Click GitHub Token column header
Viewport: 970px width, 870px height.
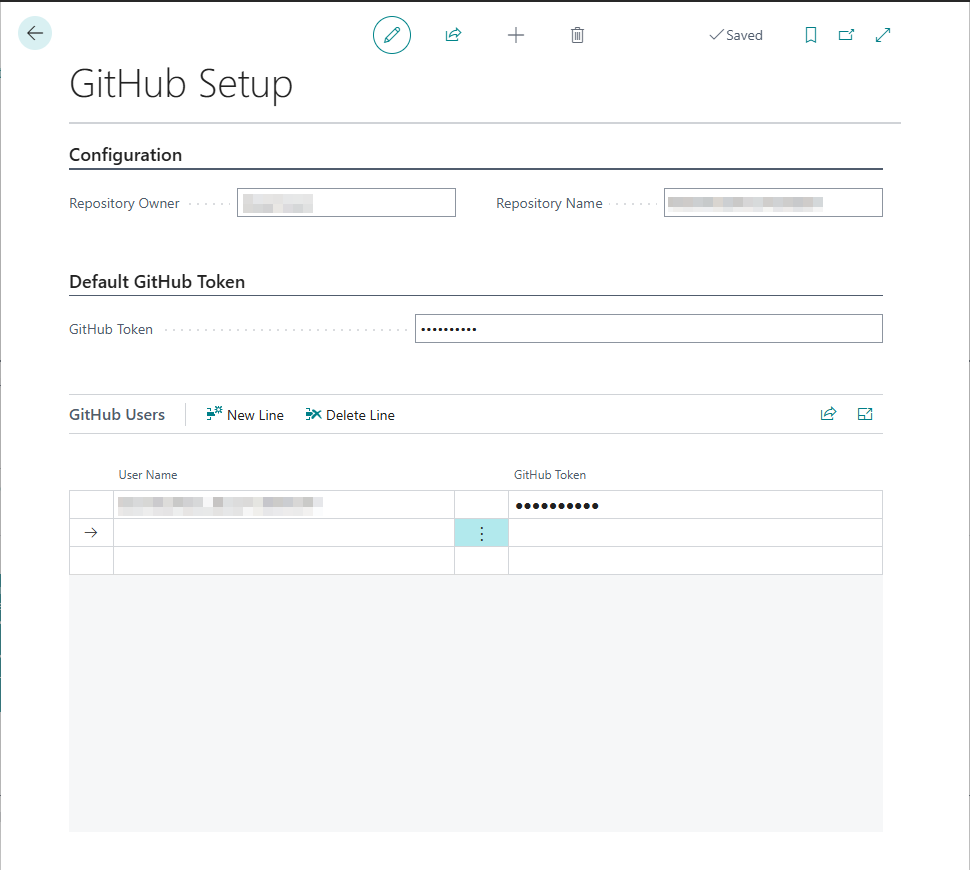[x=550, y=475]
